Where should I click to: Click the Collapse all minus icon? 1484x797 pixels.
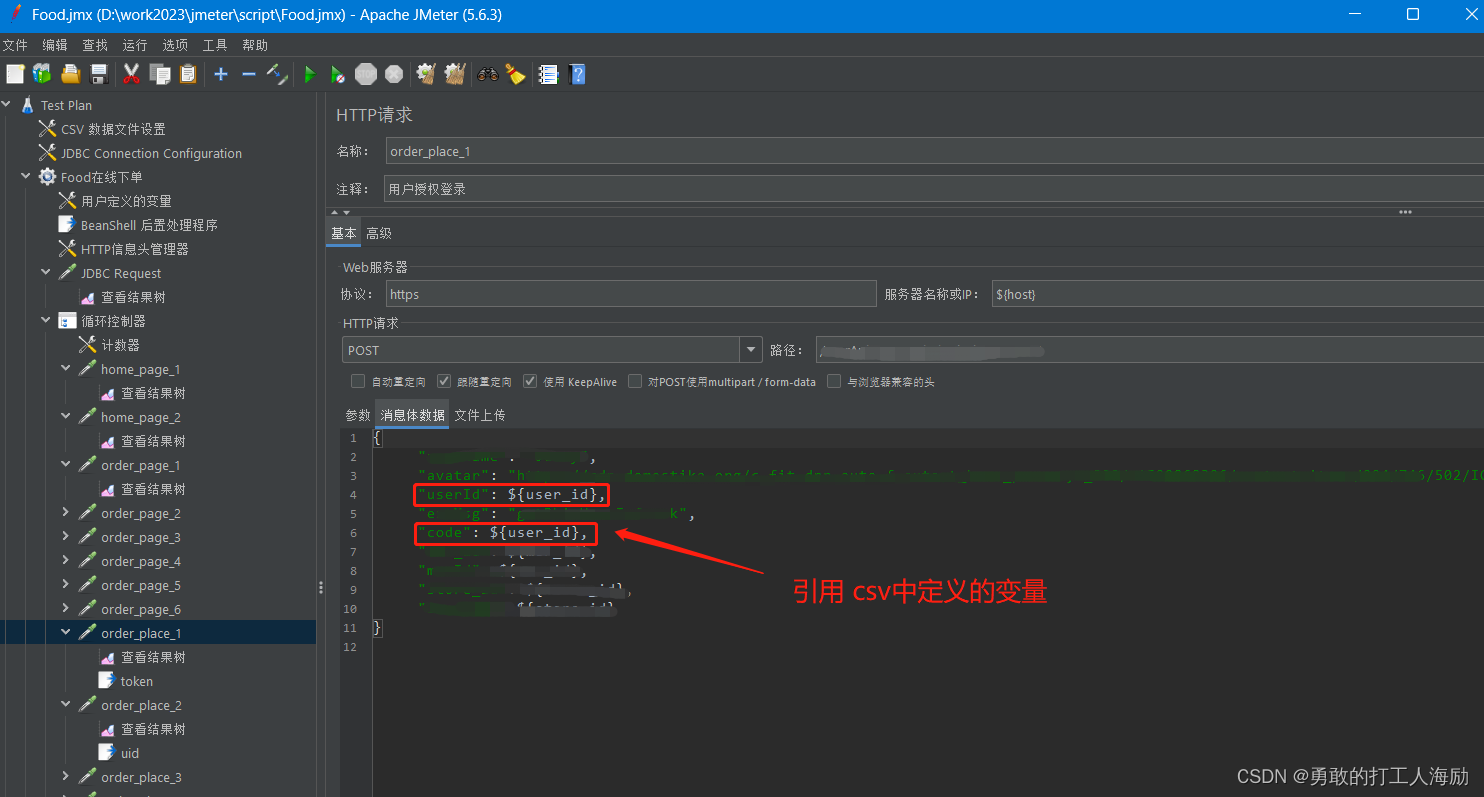(x=249, y=74)
